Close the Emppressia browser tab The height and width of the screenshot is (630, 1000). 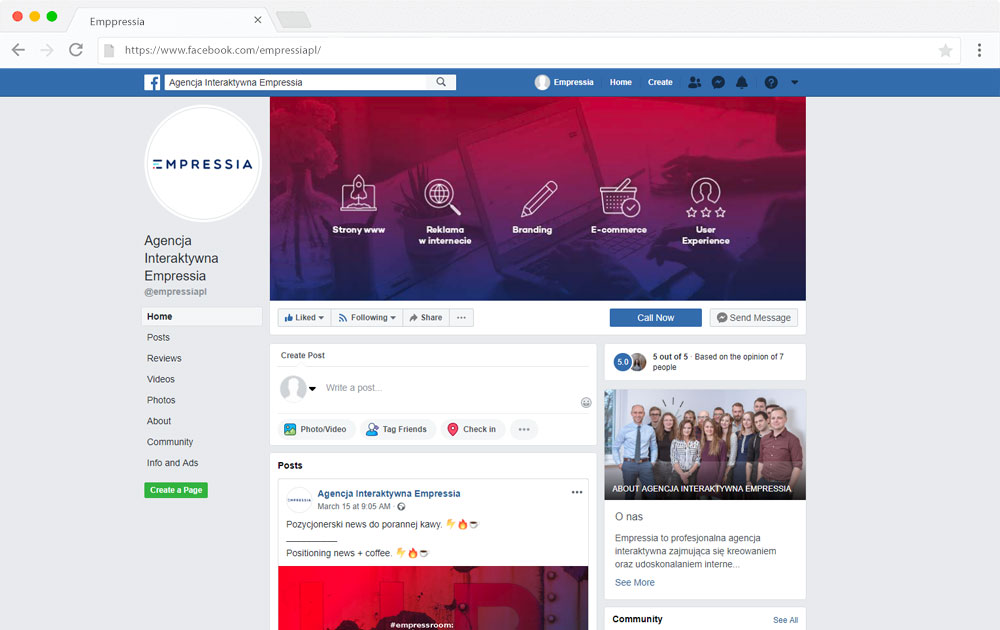[x=258, y=20]
